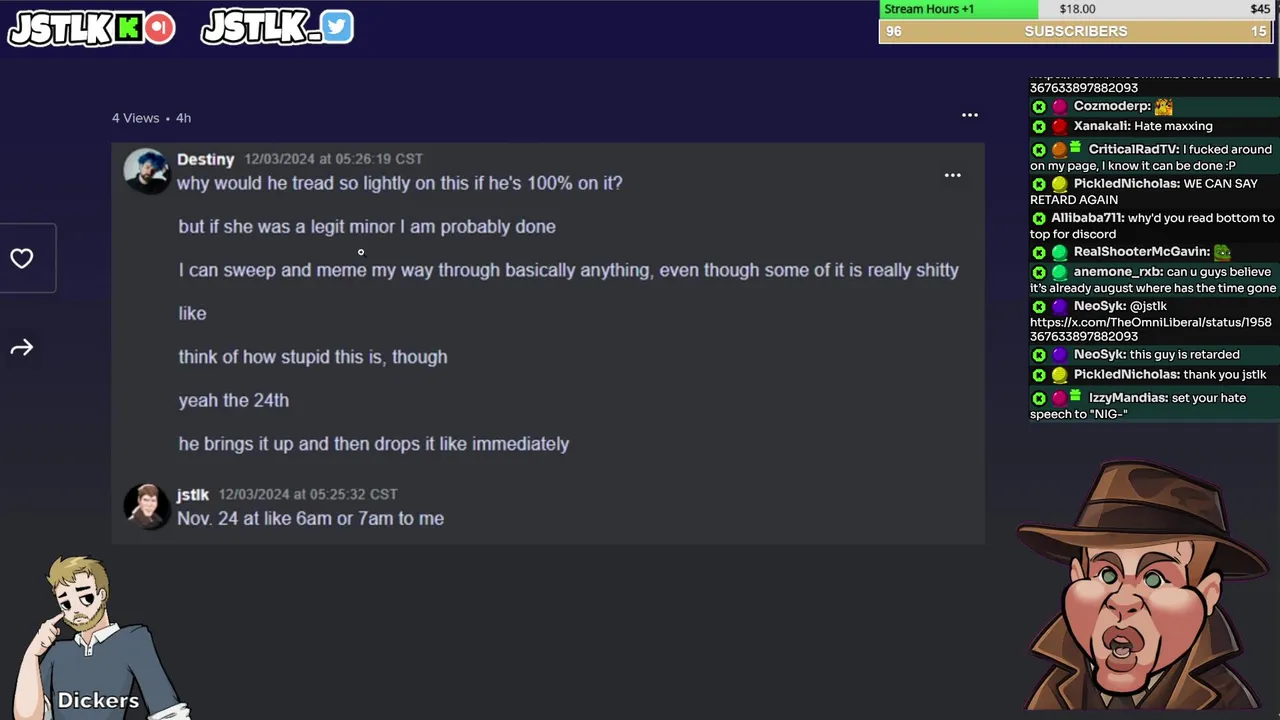Click Destiny's profile avatar
Image resolution: width=1280 pixels, height=720 pixels.
146,171
